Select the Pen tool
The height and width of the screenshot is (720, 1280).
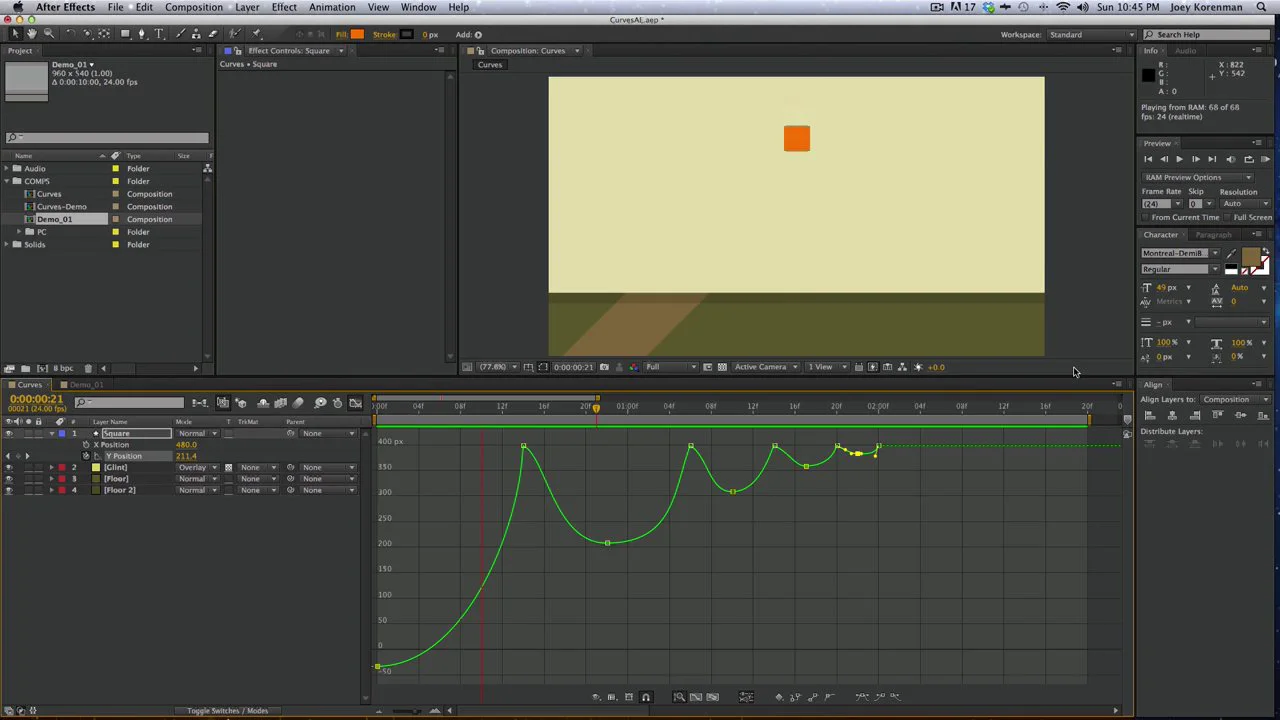point(141,34)
